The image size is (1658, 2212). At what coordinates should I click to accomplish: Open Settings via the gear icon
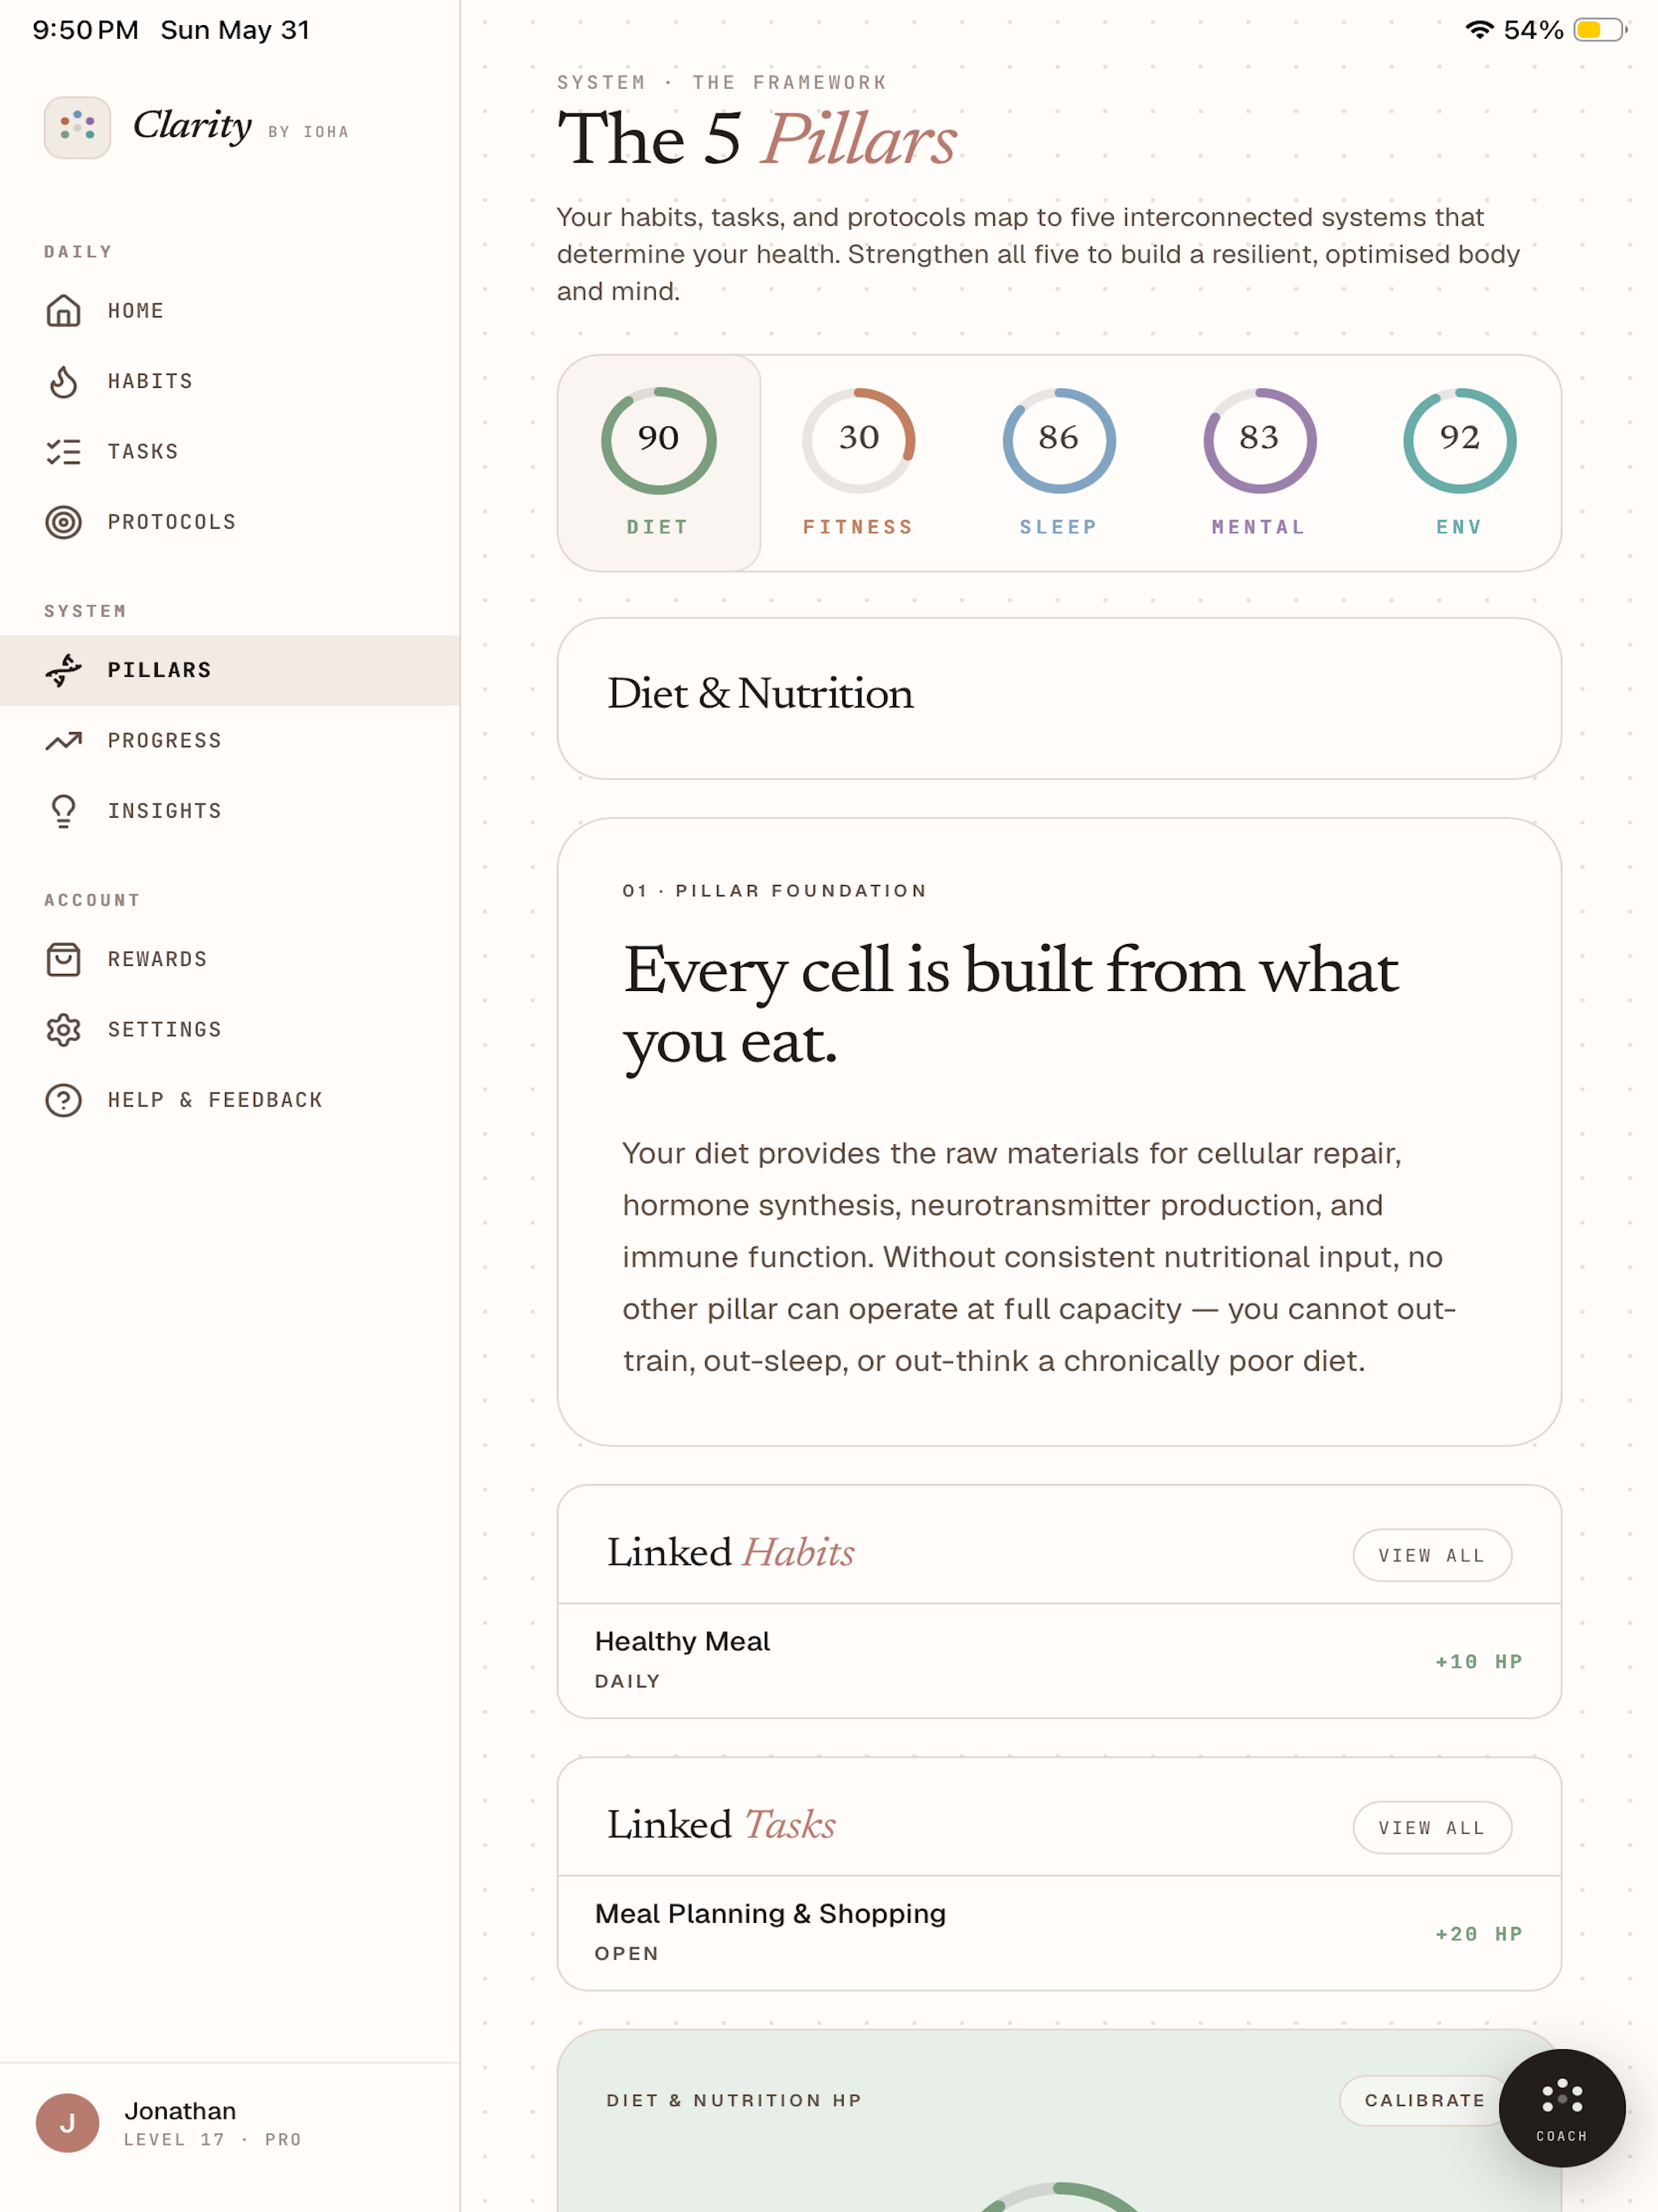63,1030
